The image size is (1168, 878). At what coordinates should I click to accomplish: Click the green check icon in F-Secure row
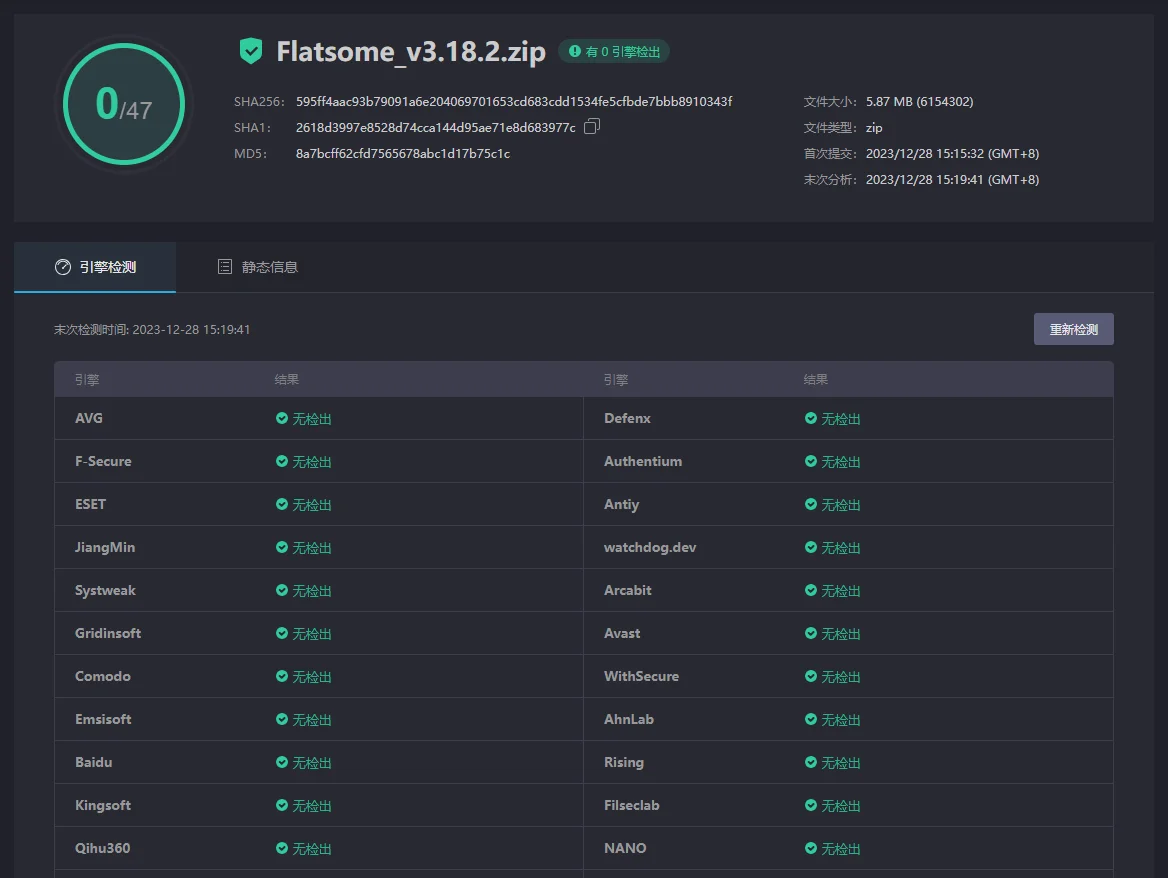point(282,461)
